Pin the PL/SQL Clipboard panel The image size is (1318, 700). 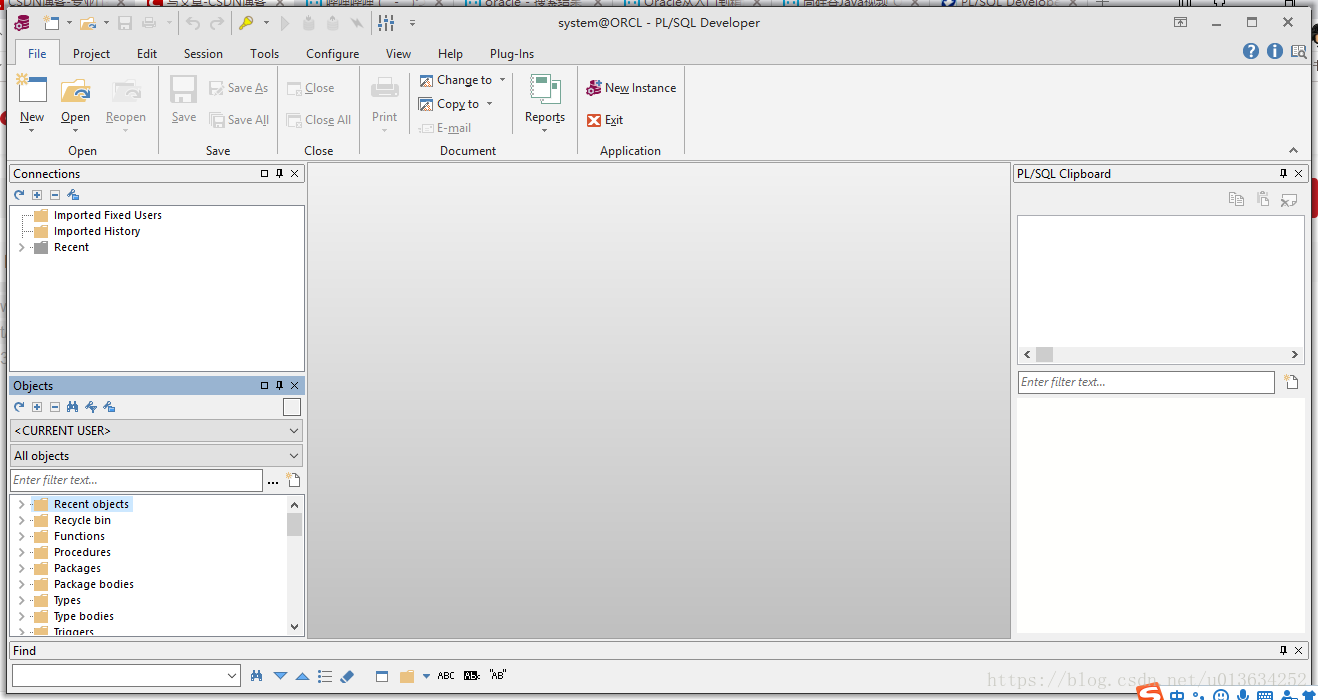coord(1284,173)
